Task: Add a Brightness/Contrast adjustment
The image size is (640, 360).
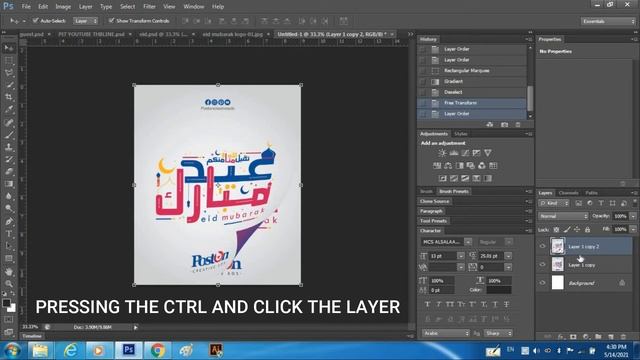Action: point(442,153)
